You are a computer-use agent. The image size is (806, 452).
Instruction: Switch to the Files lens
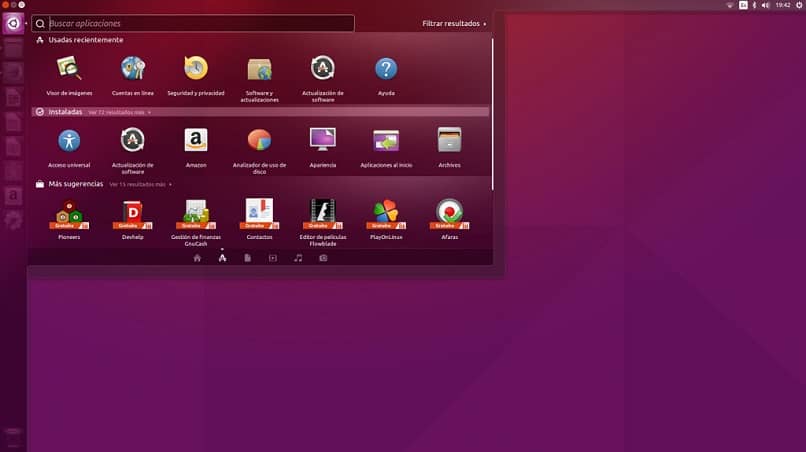click(x=247, y=258)
